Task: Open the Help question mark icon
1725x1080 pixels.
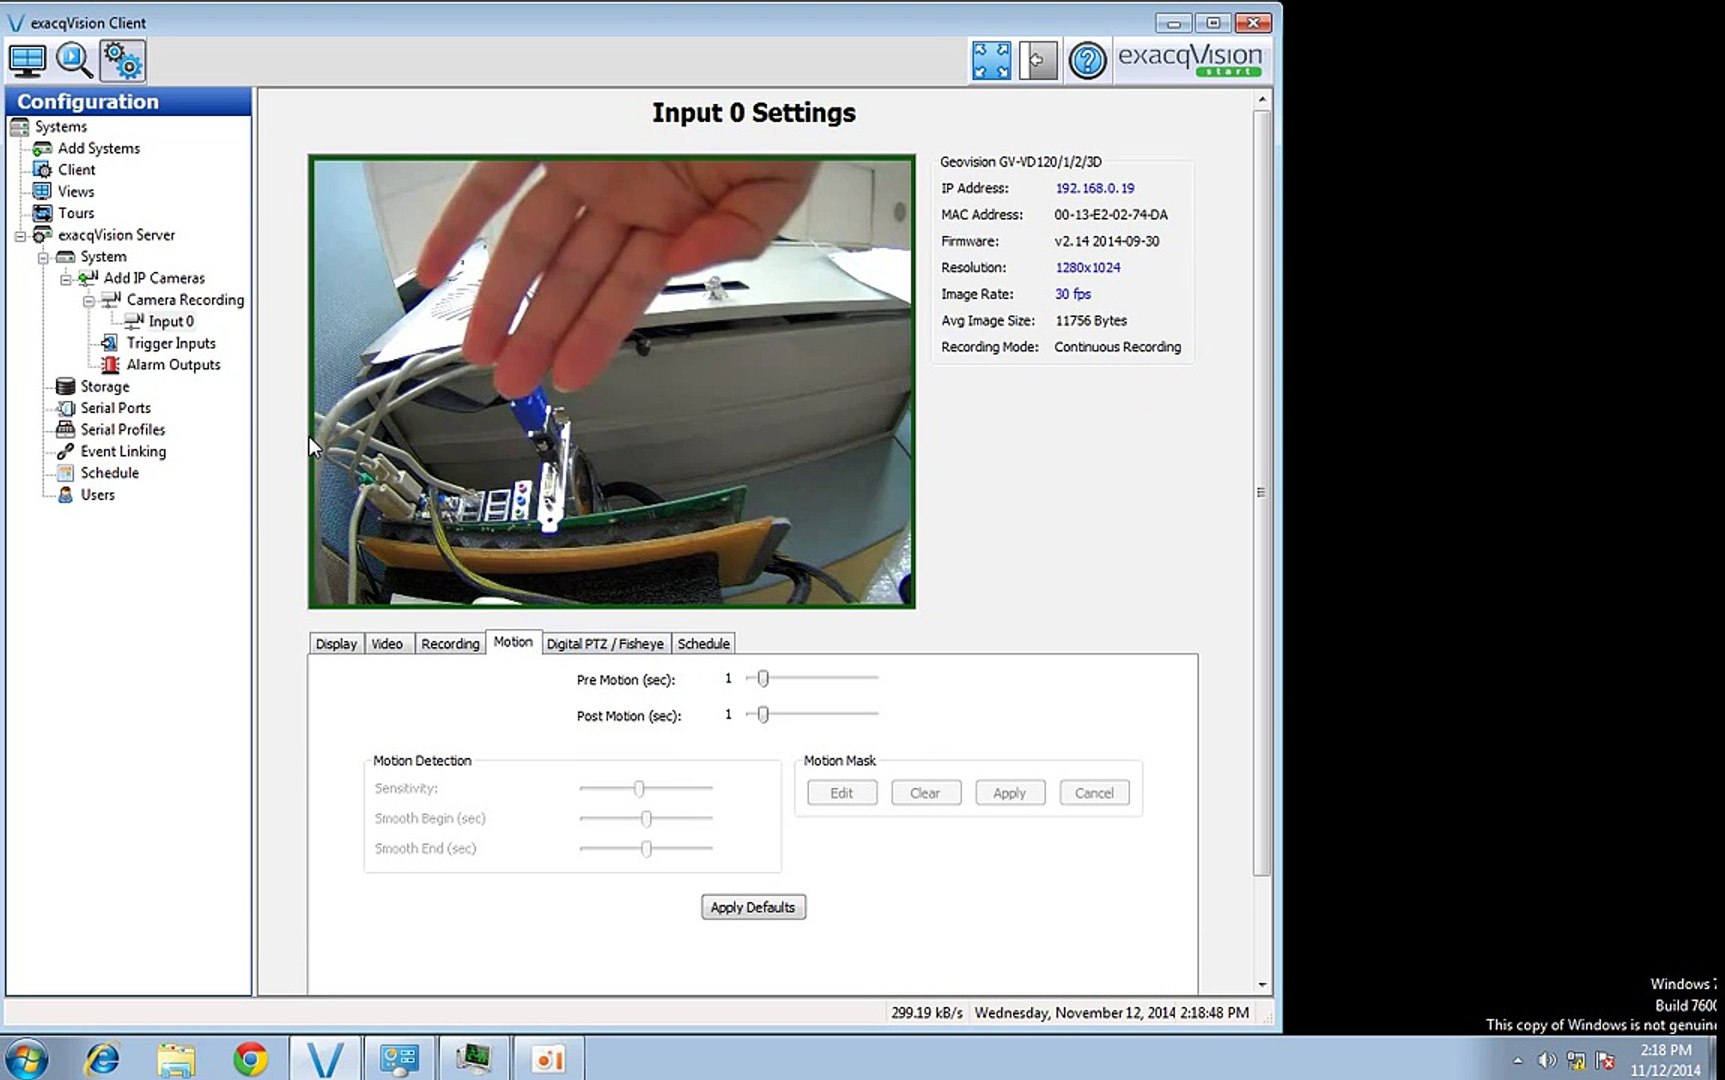Action: (1087, 61)
